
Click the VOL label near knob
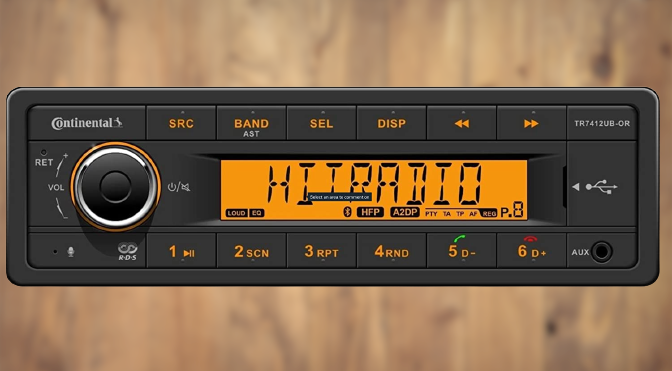[56, 187]
